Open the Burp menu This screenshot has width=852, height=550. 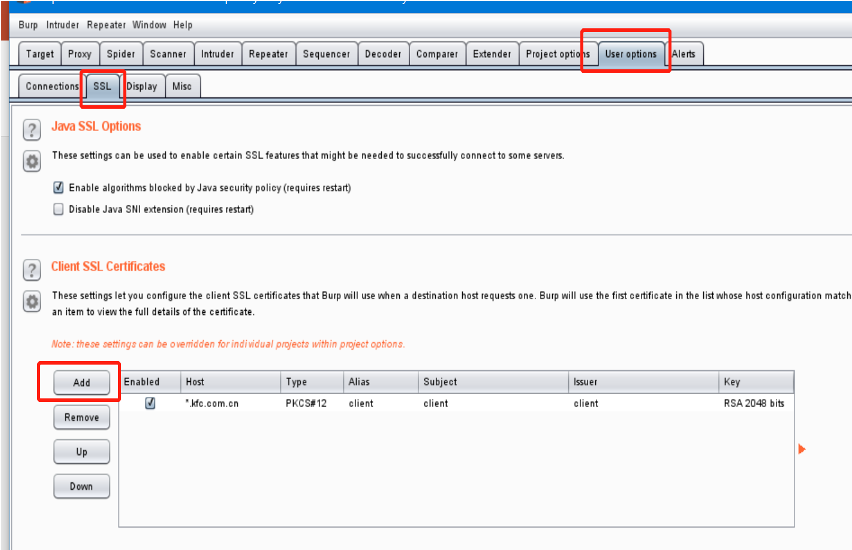(x=28, y=25)
